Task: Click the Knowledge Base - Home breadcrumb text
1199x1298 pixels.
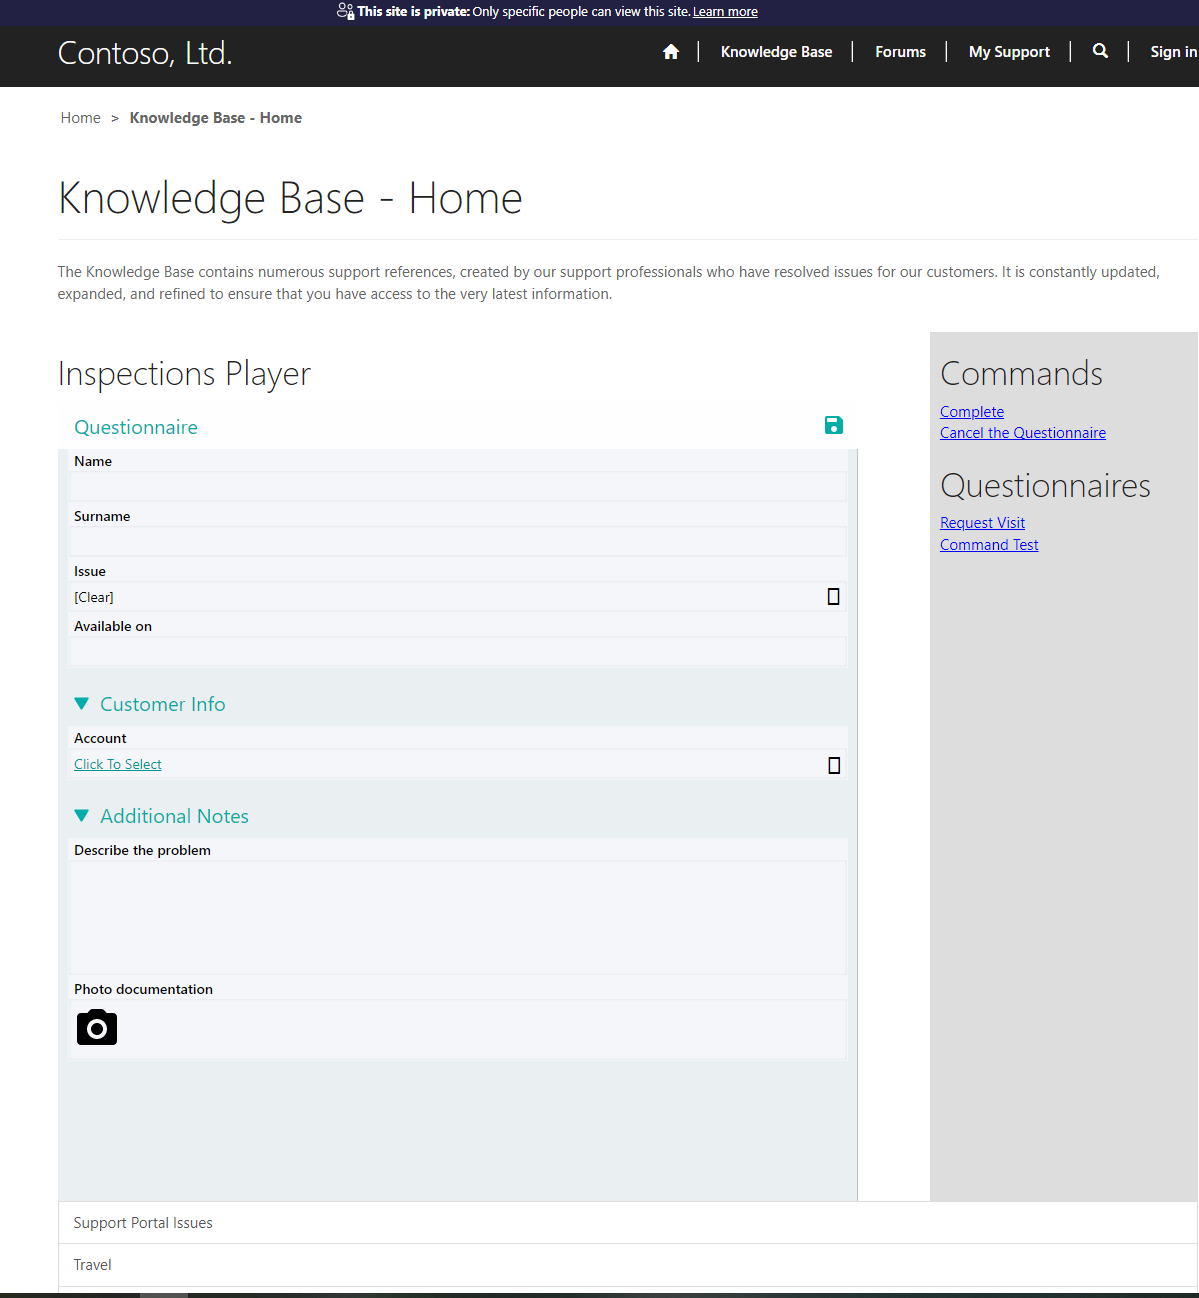Action: click(x=216, y=118)
